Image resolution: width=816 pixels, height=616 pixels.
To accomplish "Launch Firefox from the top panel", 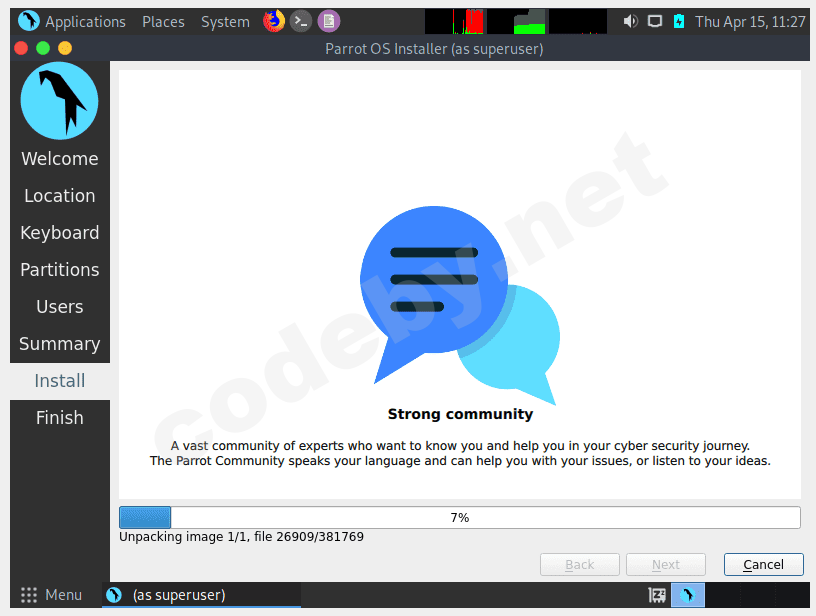I will coord(274,21).
